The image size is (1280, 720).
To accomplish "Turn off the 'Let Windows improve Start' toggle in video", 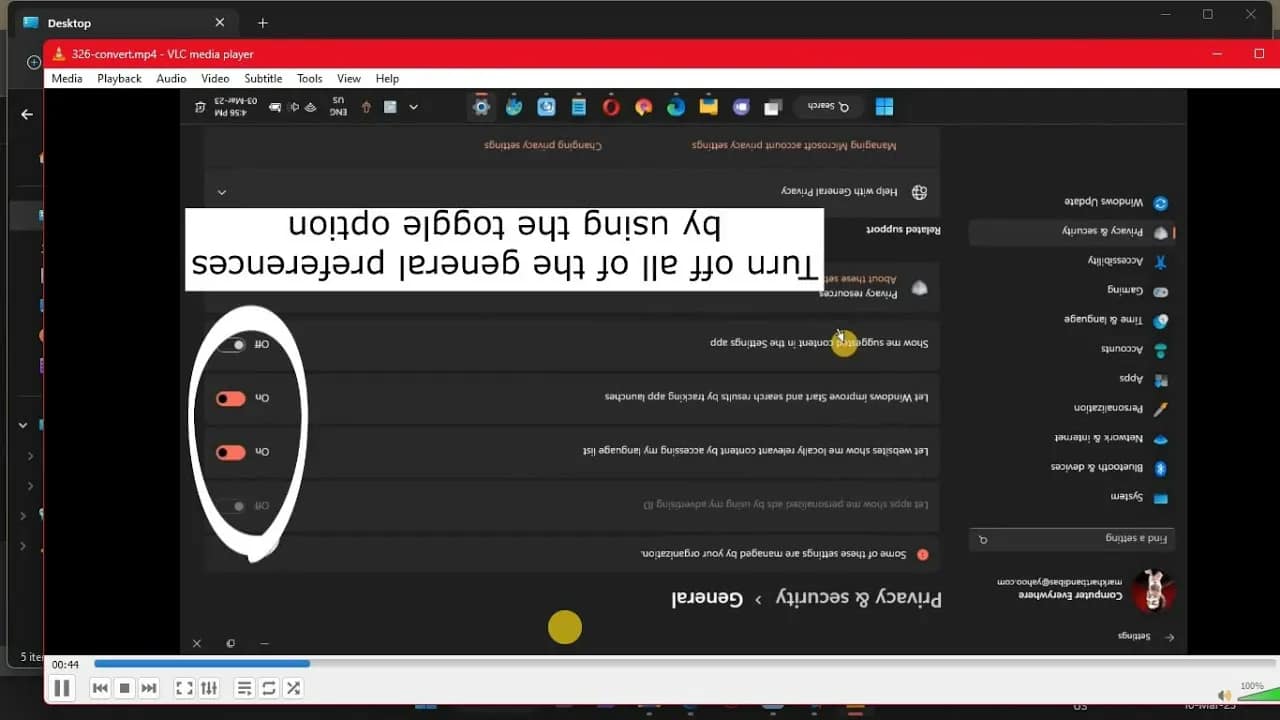I will click(230, 397).
